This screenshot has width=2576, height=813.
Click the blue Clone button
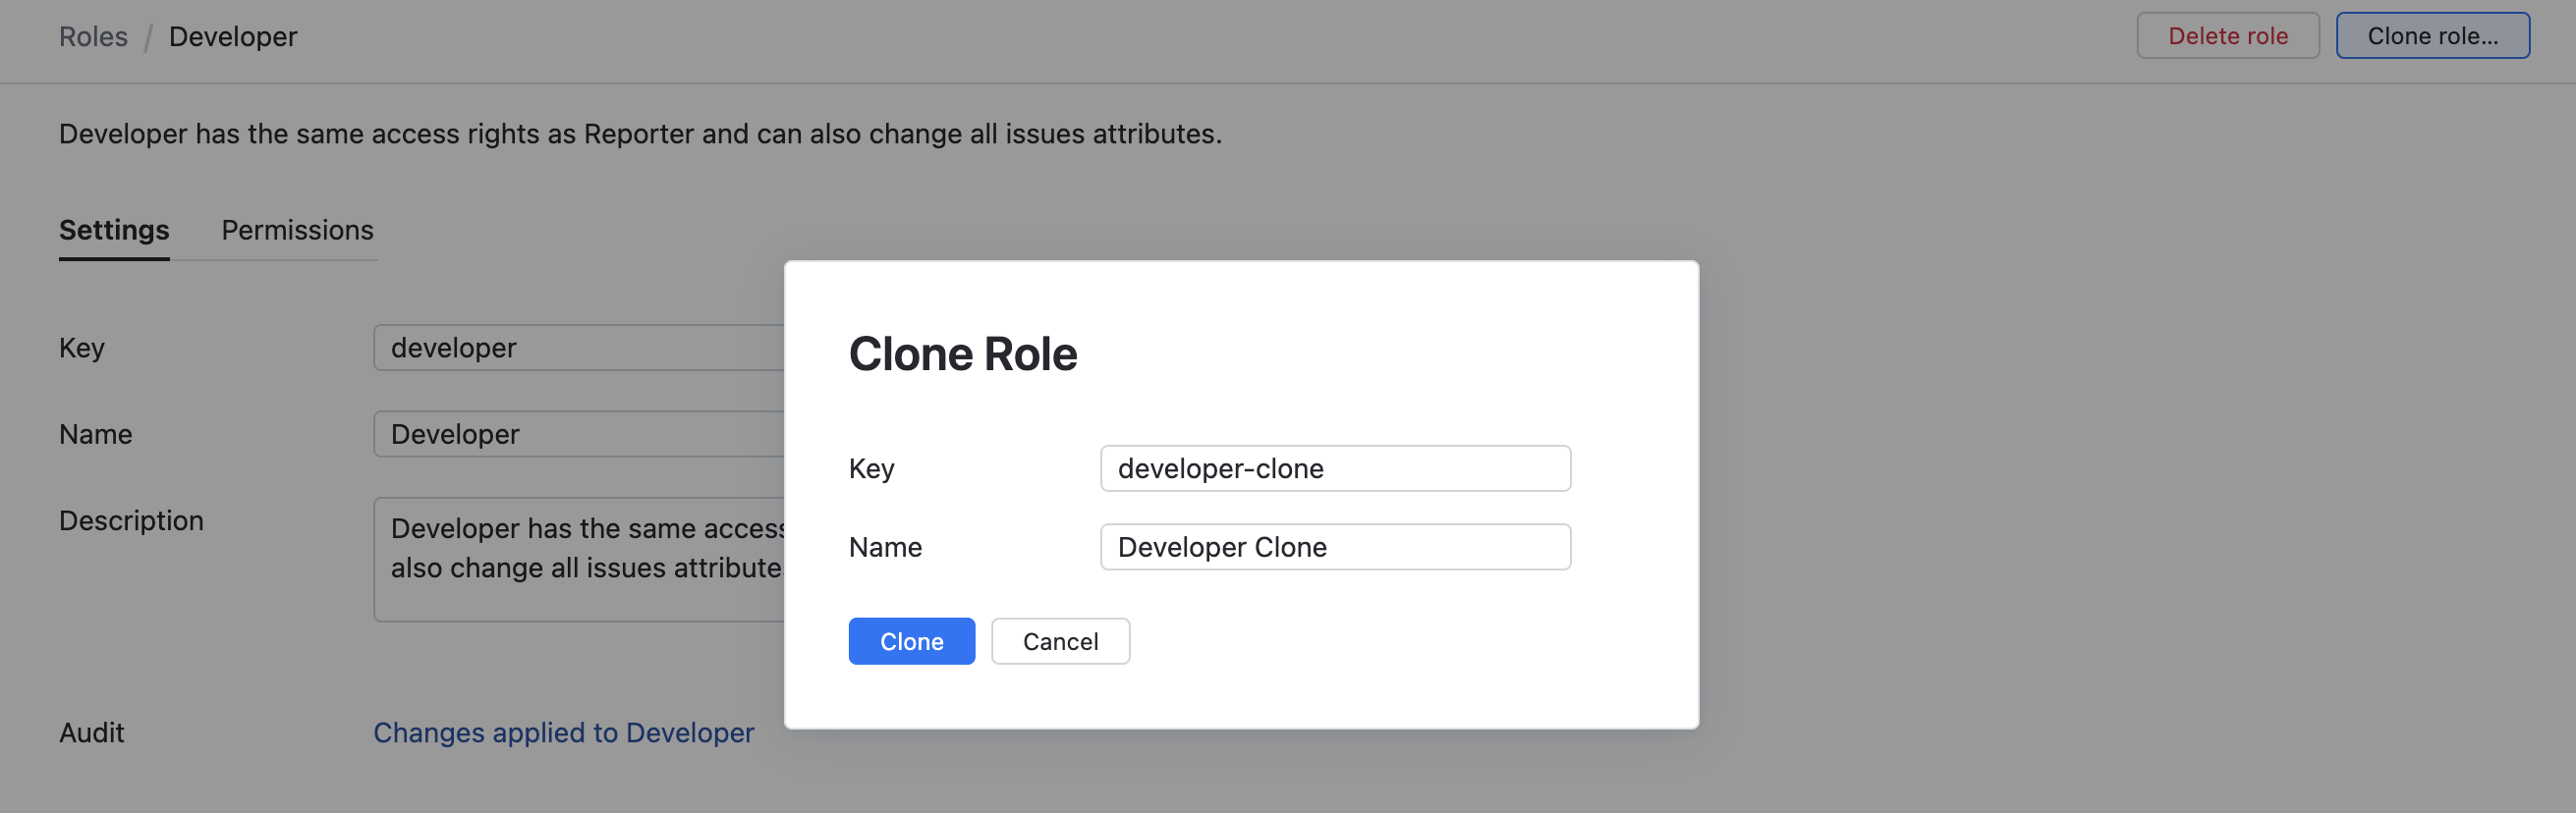point(910,641)
